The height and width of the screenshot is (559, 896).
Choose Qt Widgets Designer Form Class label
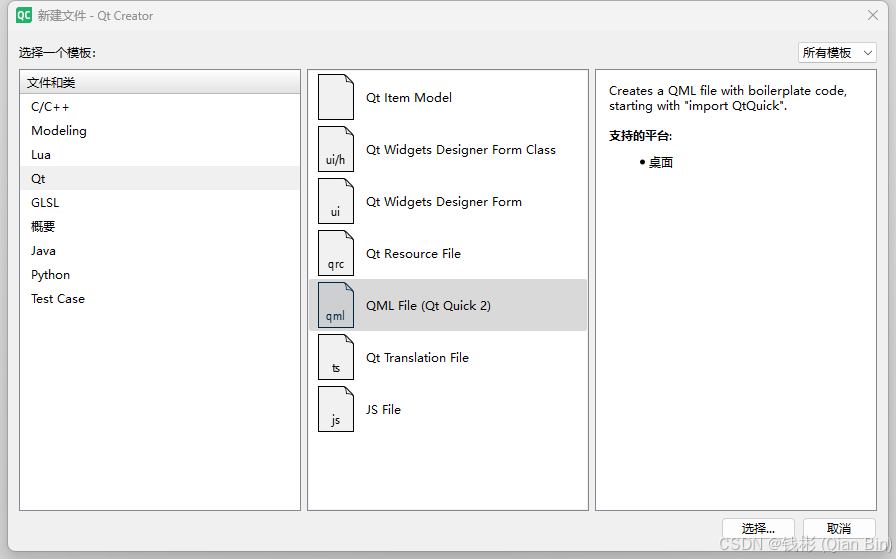[461, 150]
